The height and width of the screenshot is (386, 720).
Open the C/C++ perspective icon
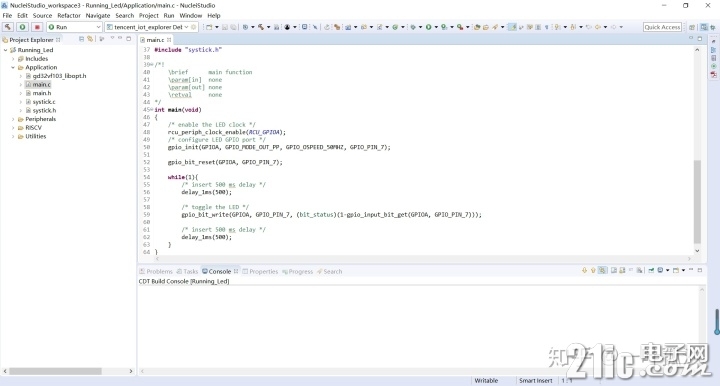704,27
